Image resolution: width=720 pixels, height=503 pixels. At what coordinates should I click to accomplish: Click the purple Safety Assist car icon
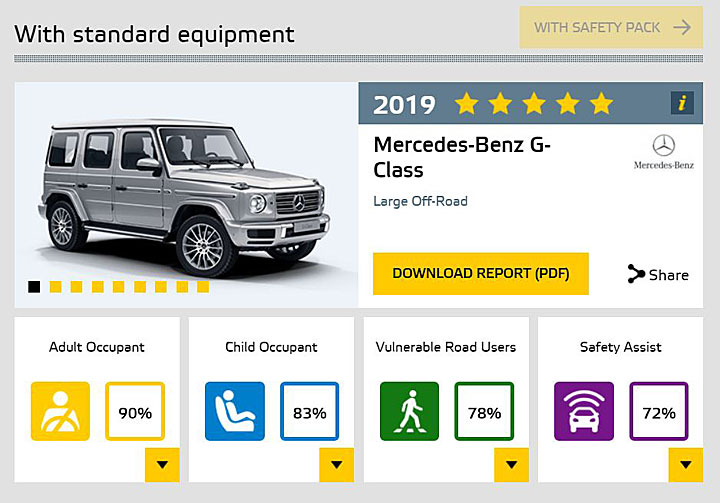click(x=584, y=411)
